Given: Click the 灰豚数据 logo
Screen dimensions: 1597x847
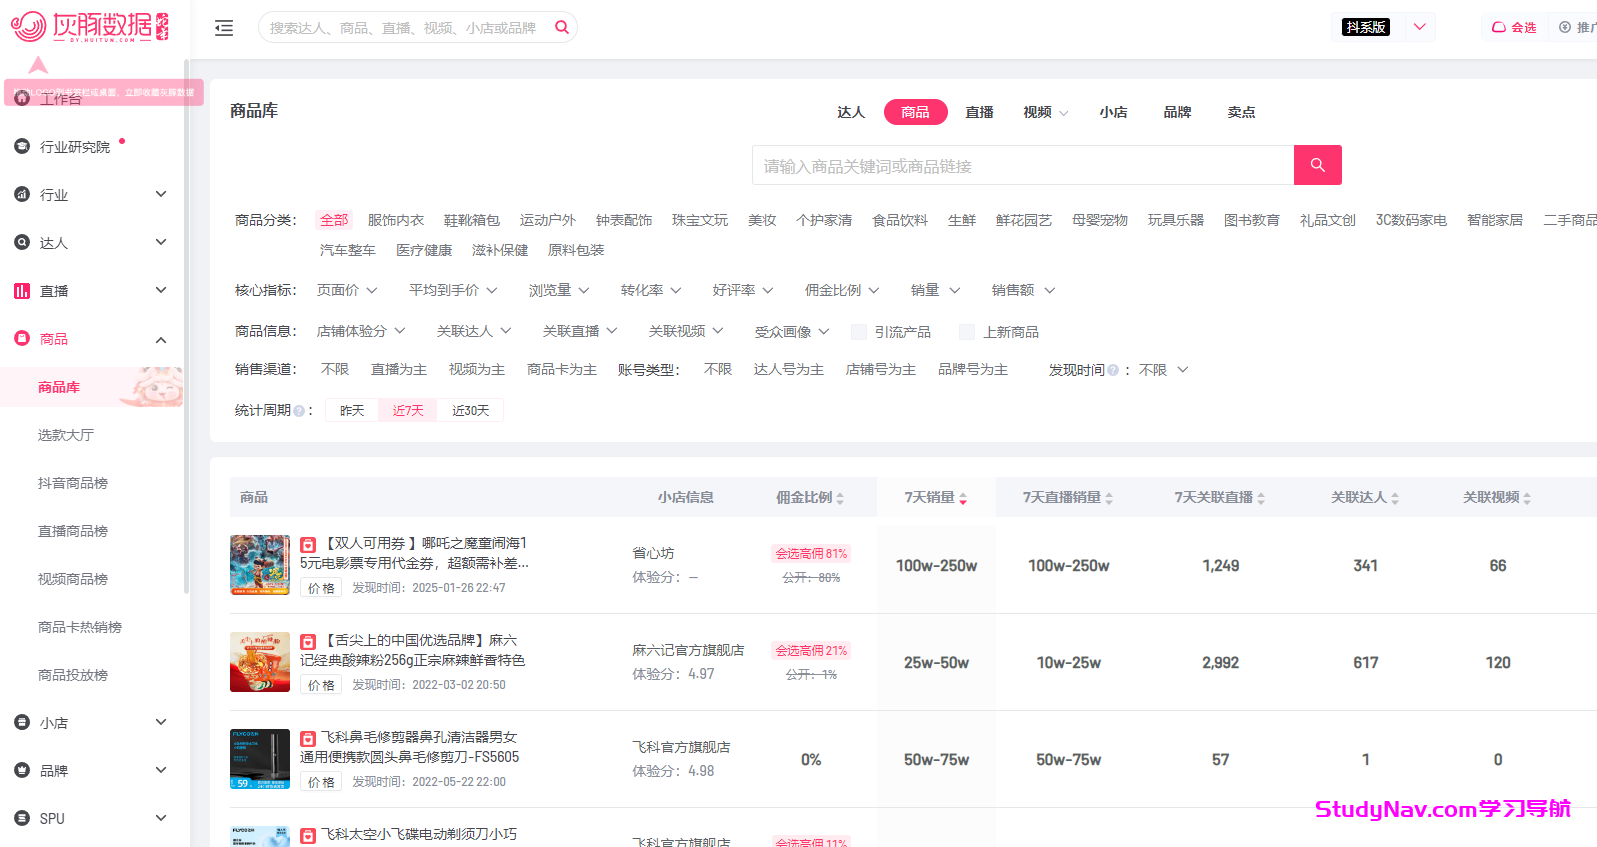Looking at the screenshot, I should tap(90, 26).
